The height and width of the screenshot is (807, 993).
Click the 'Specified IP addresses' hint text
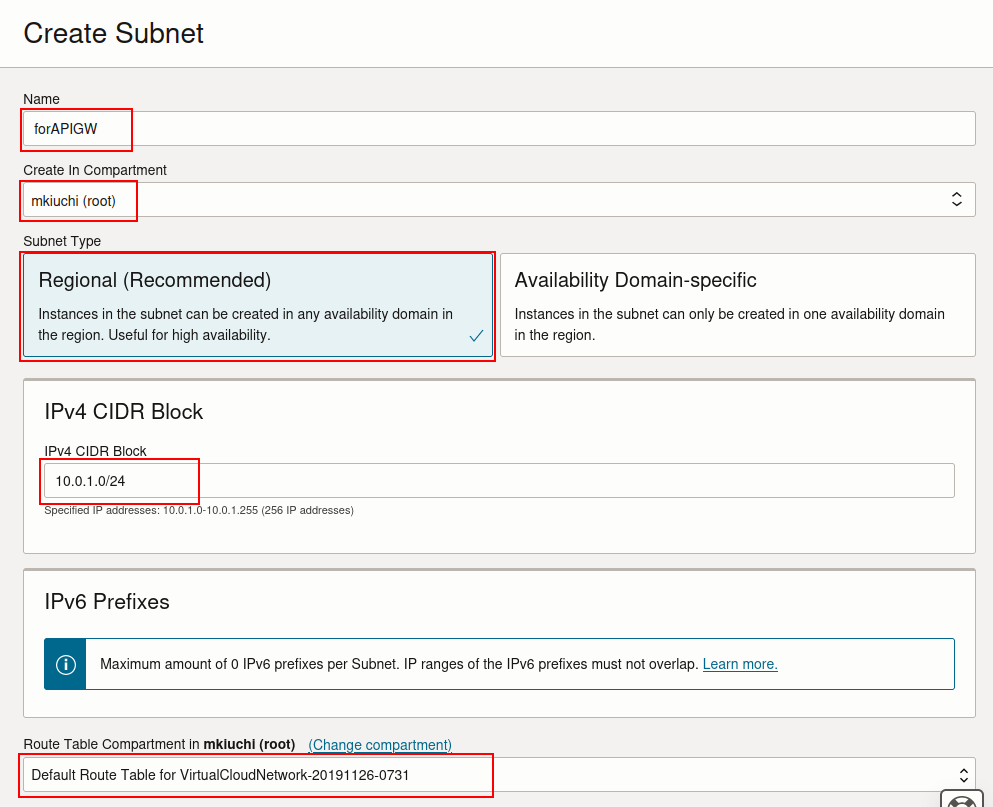[x=199, y=510]
